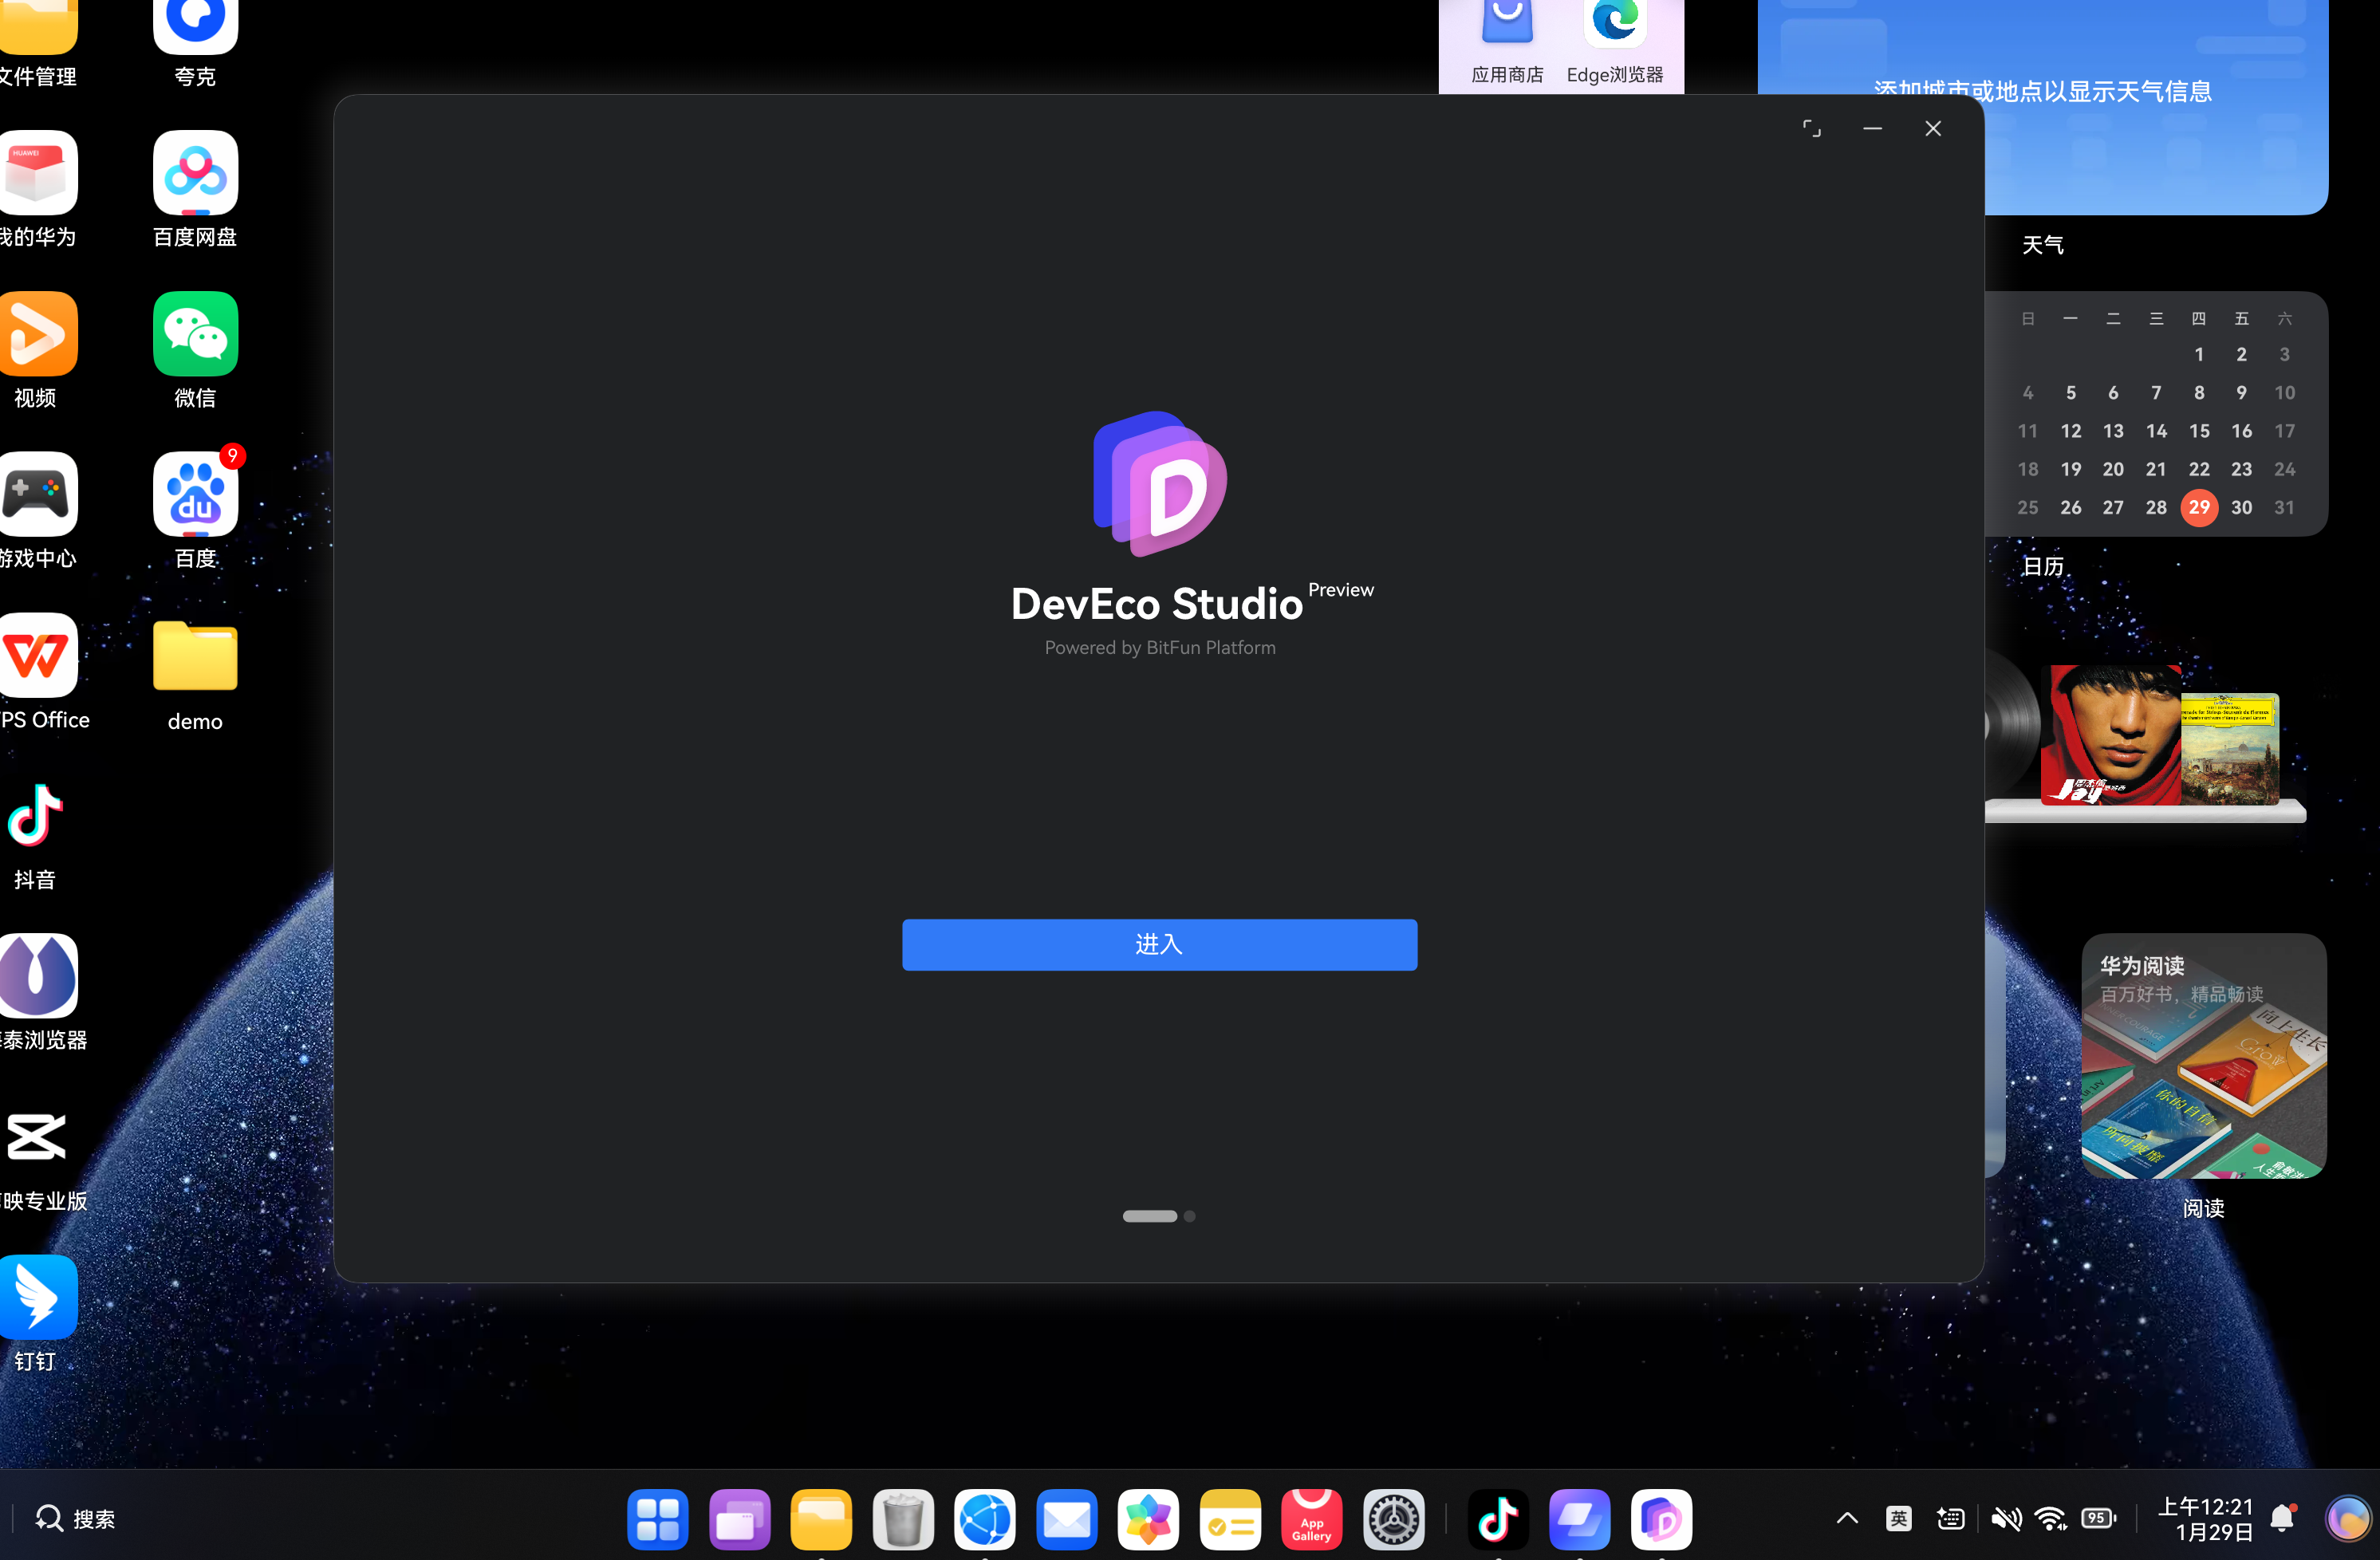Open the launcher app grid in dock
2380x1560 pixels.
657,1519
